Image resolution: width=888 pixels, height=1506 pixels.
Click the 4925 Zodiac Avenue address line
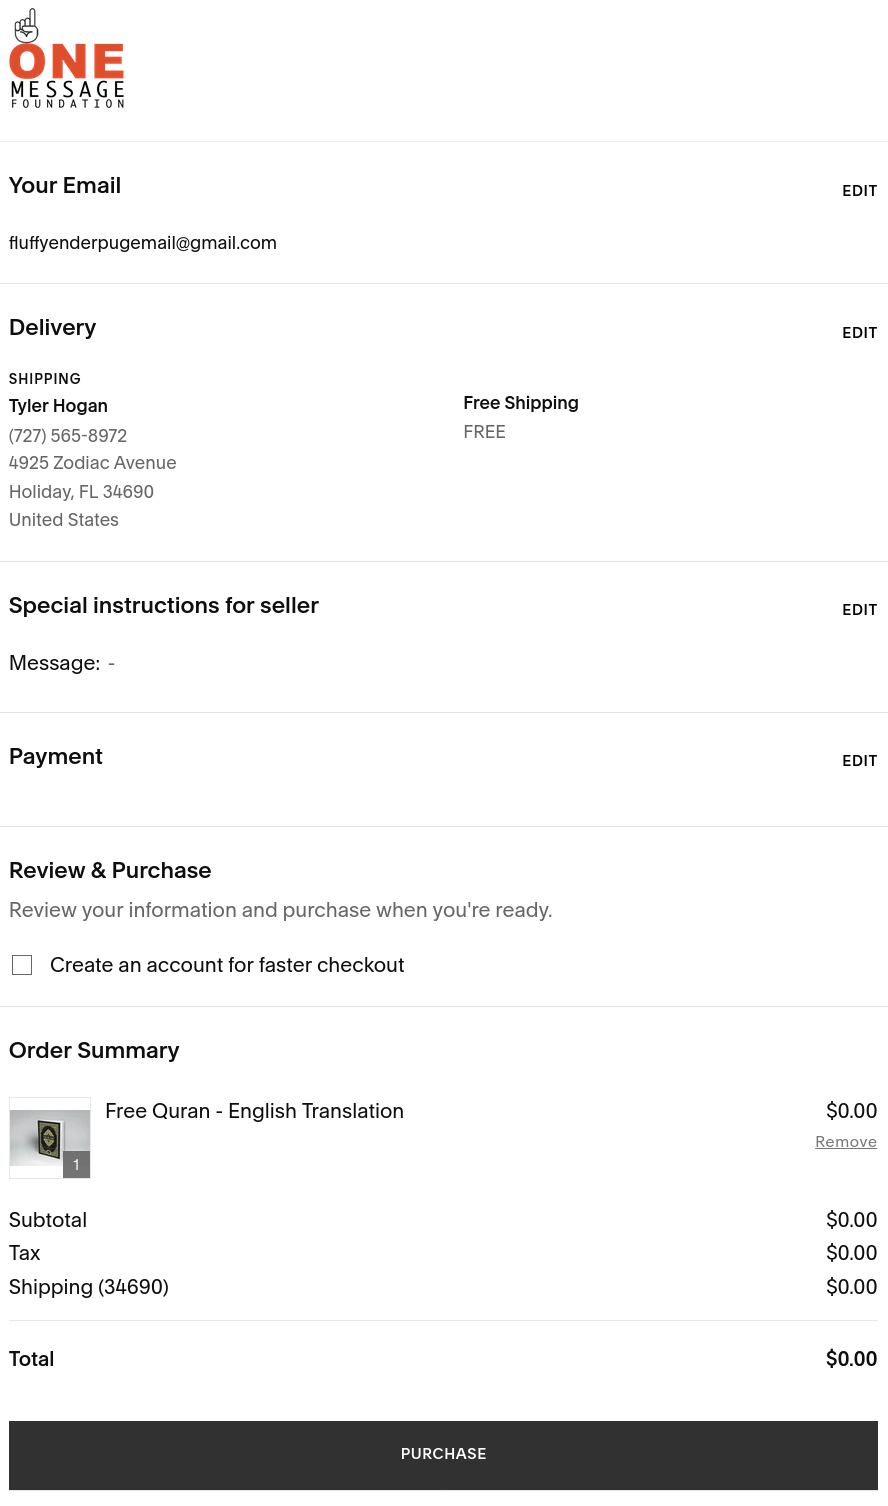click(x=93, y=463)
